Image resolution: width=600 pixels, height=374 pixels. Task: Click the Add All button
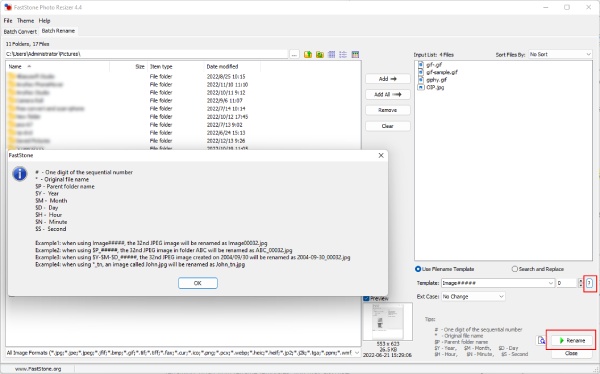click(x=388, y=94)
